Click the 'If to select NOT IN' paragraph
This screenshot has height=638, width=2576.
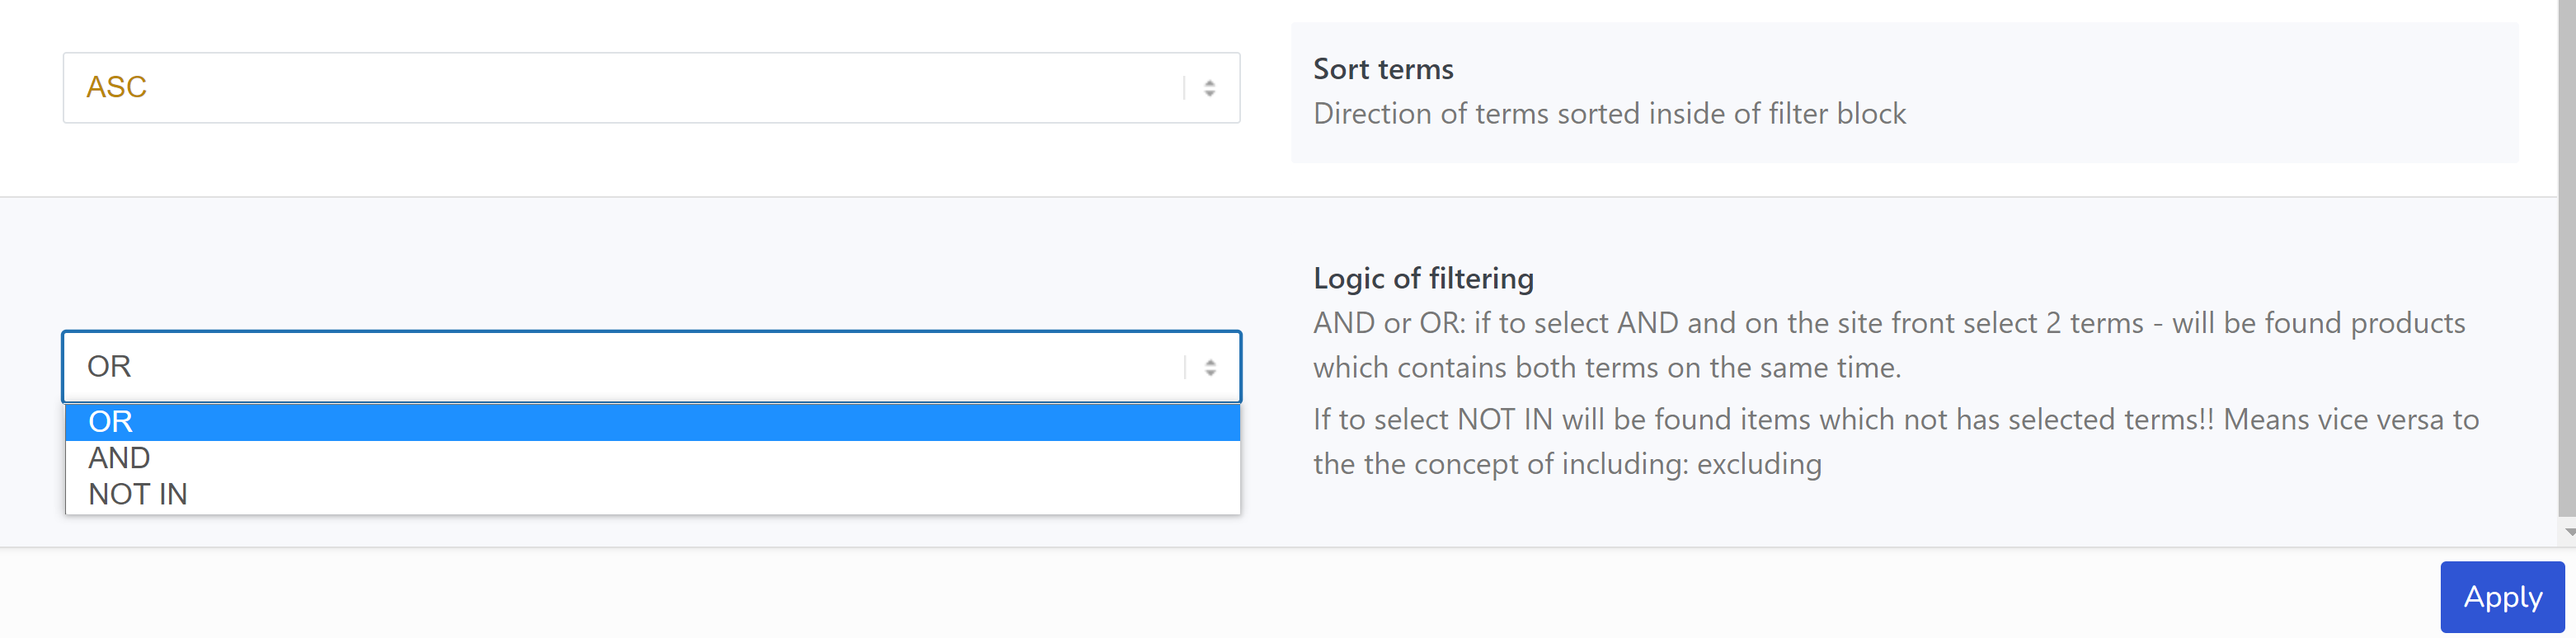pyautogui.click(x=1895, y=441)
